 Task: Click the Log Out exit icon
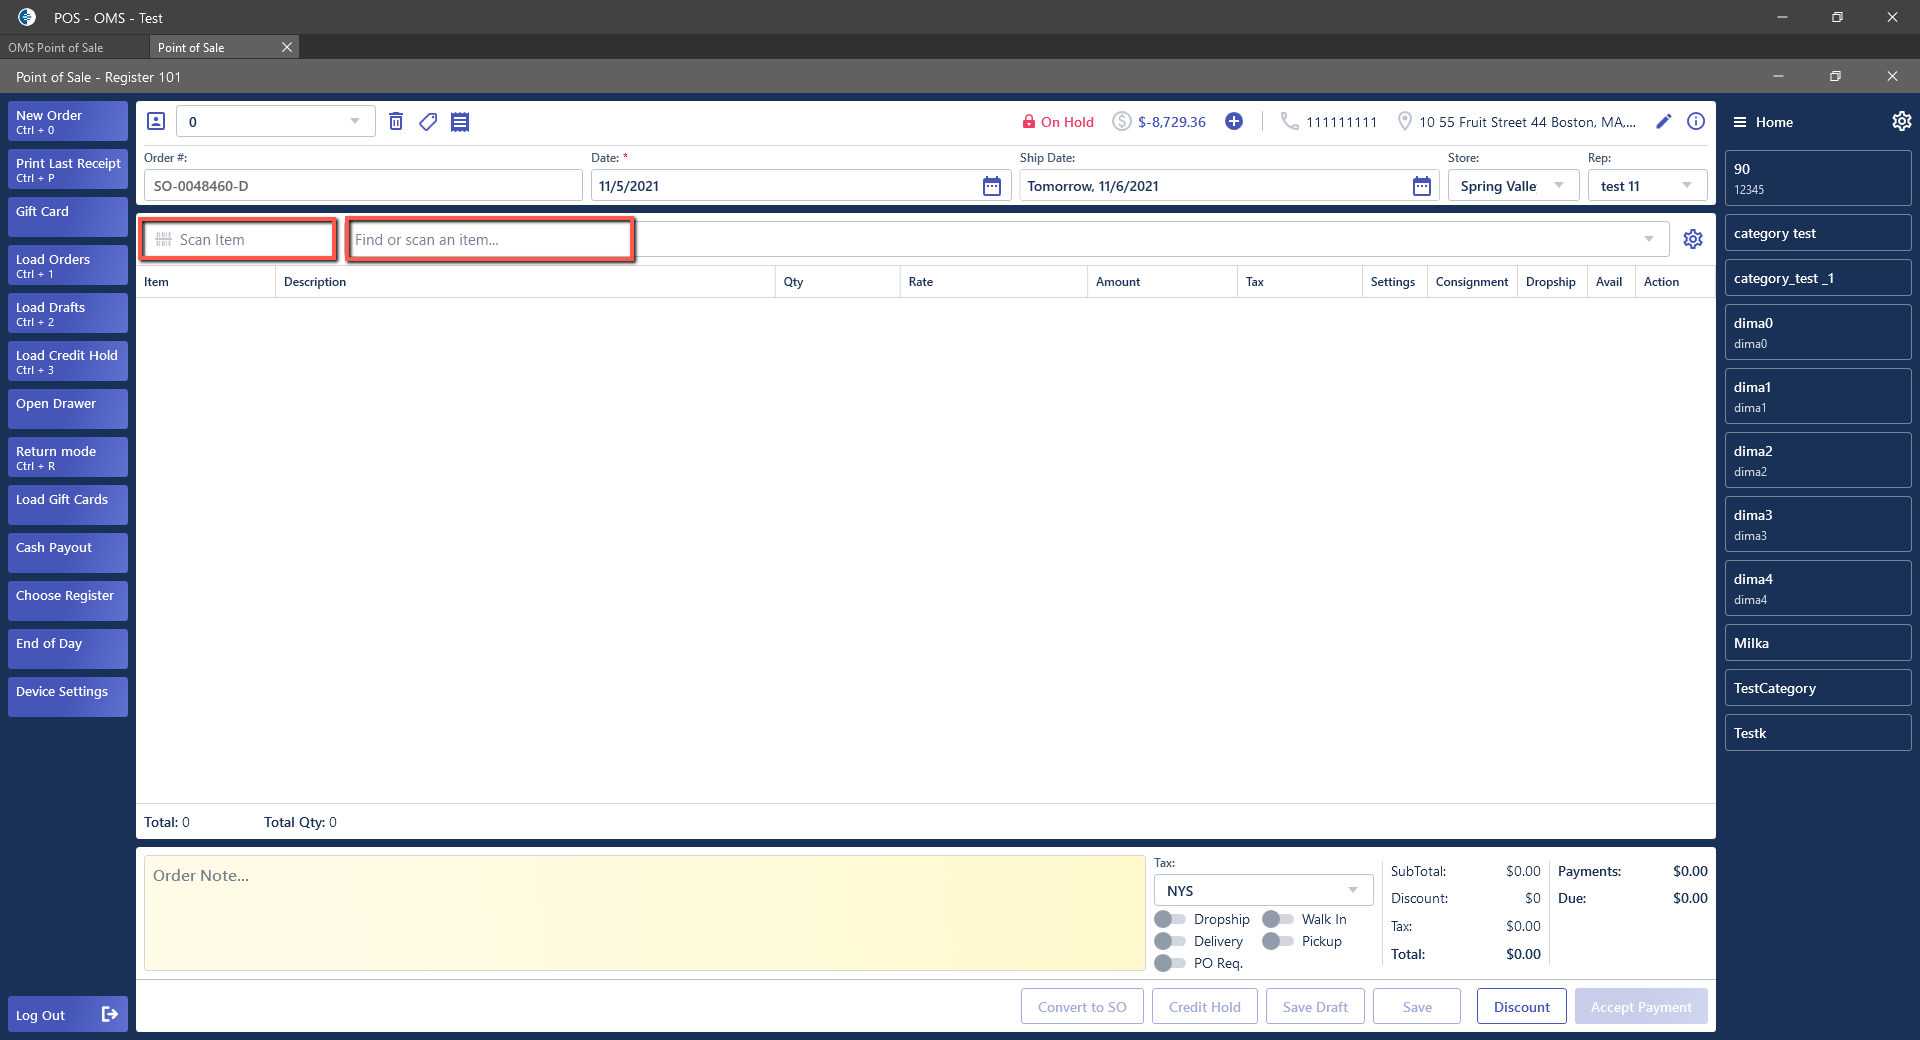point(110,1014)
